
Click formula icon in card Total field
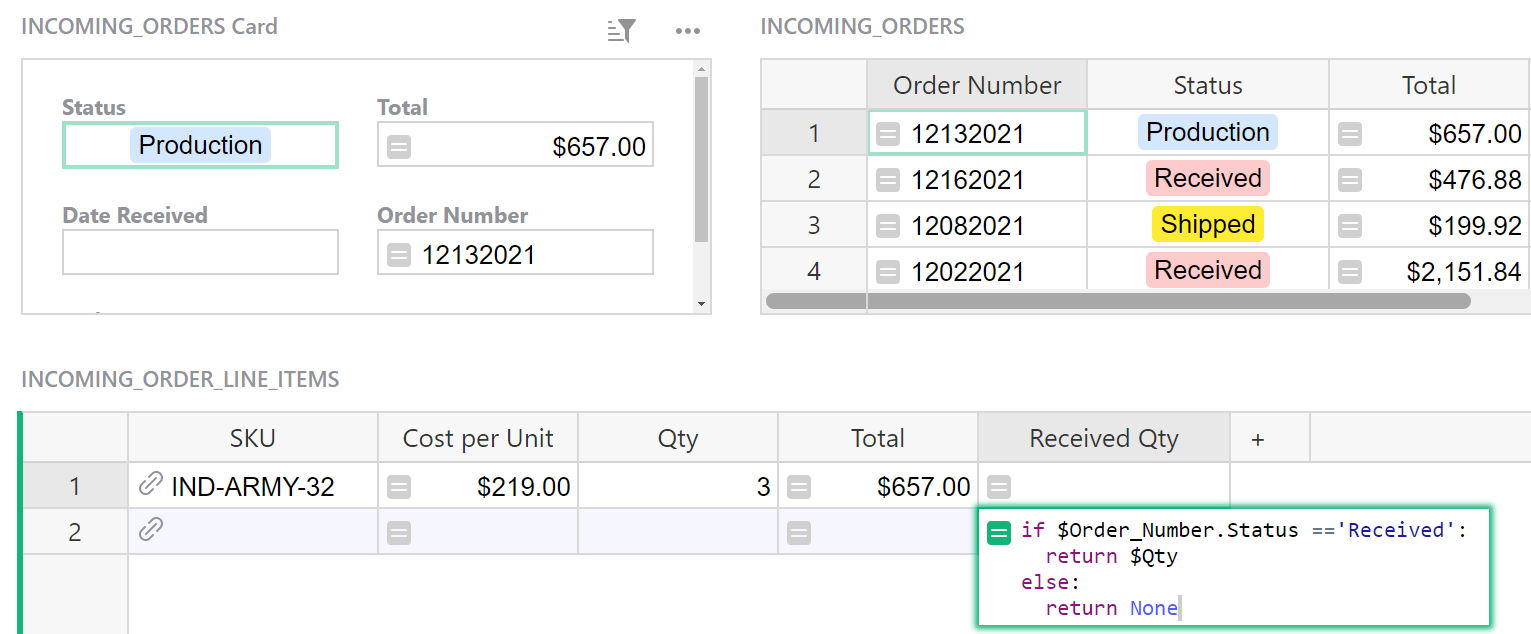point(398,147)
